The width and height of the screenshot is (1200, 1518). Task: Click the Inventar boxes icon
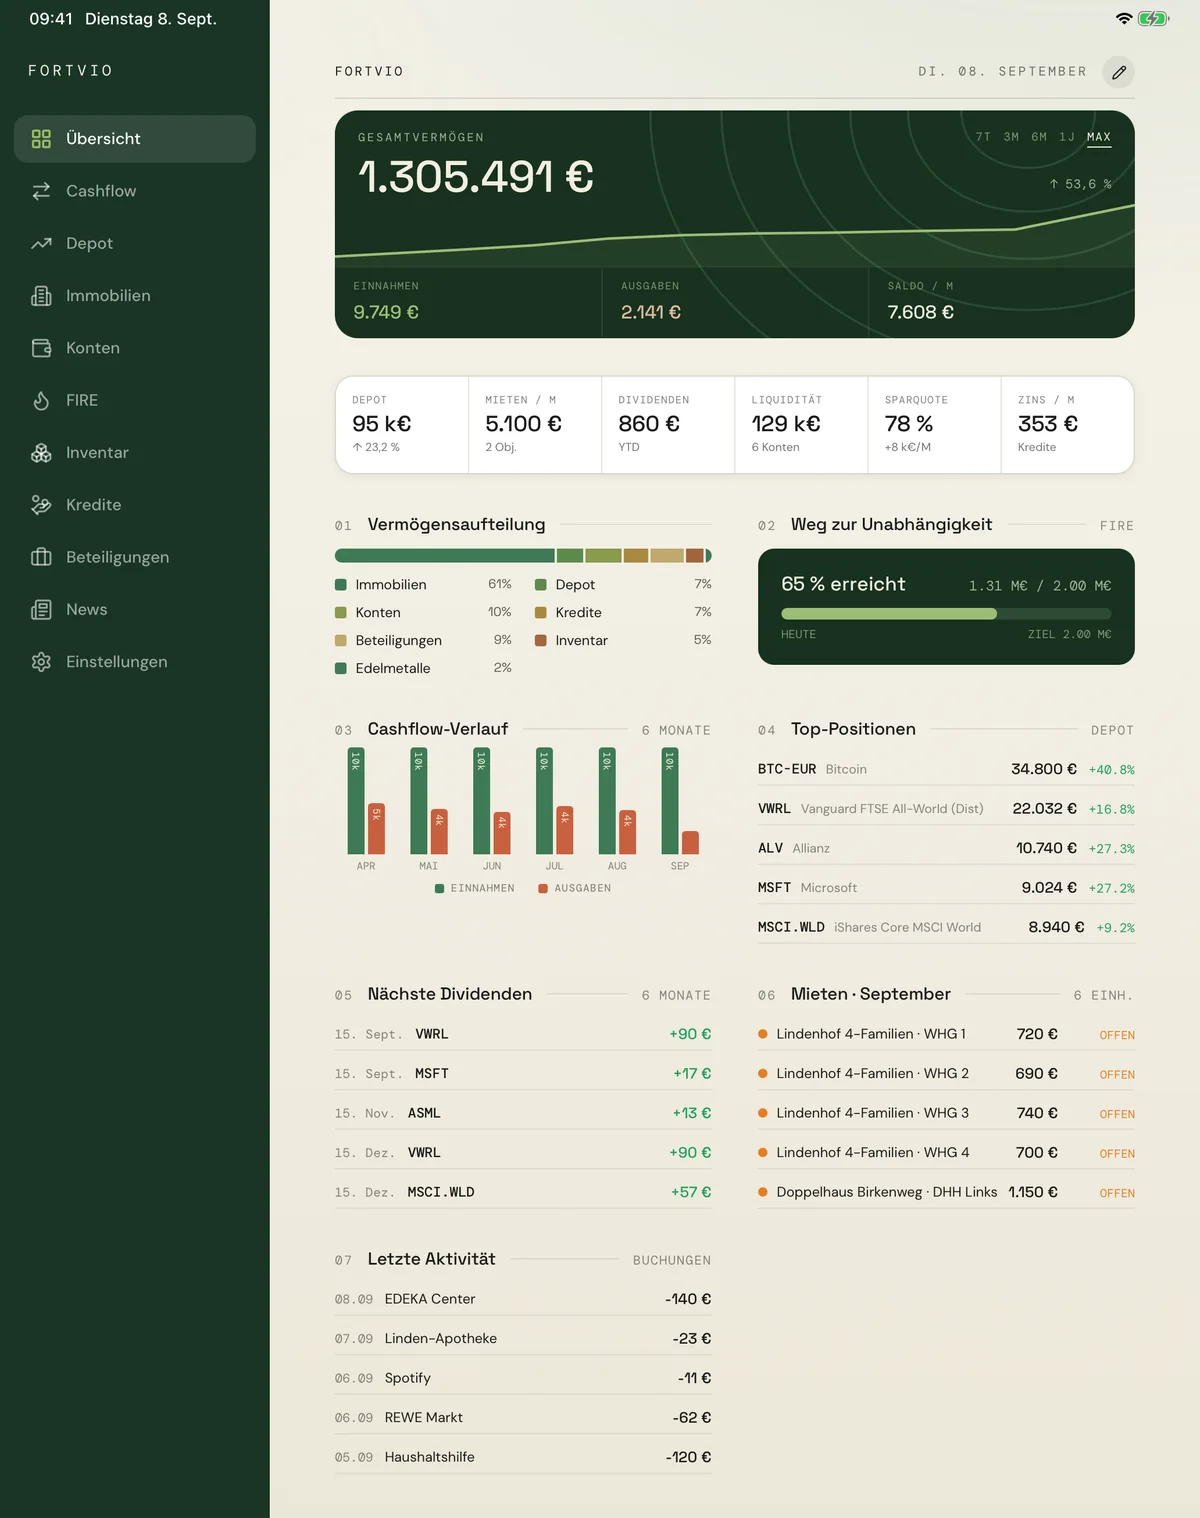41,453
